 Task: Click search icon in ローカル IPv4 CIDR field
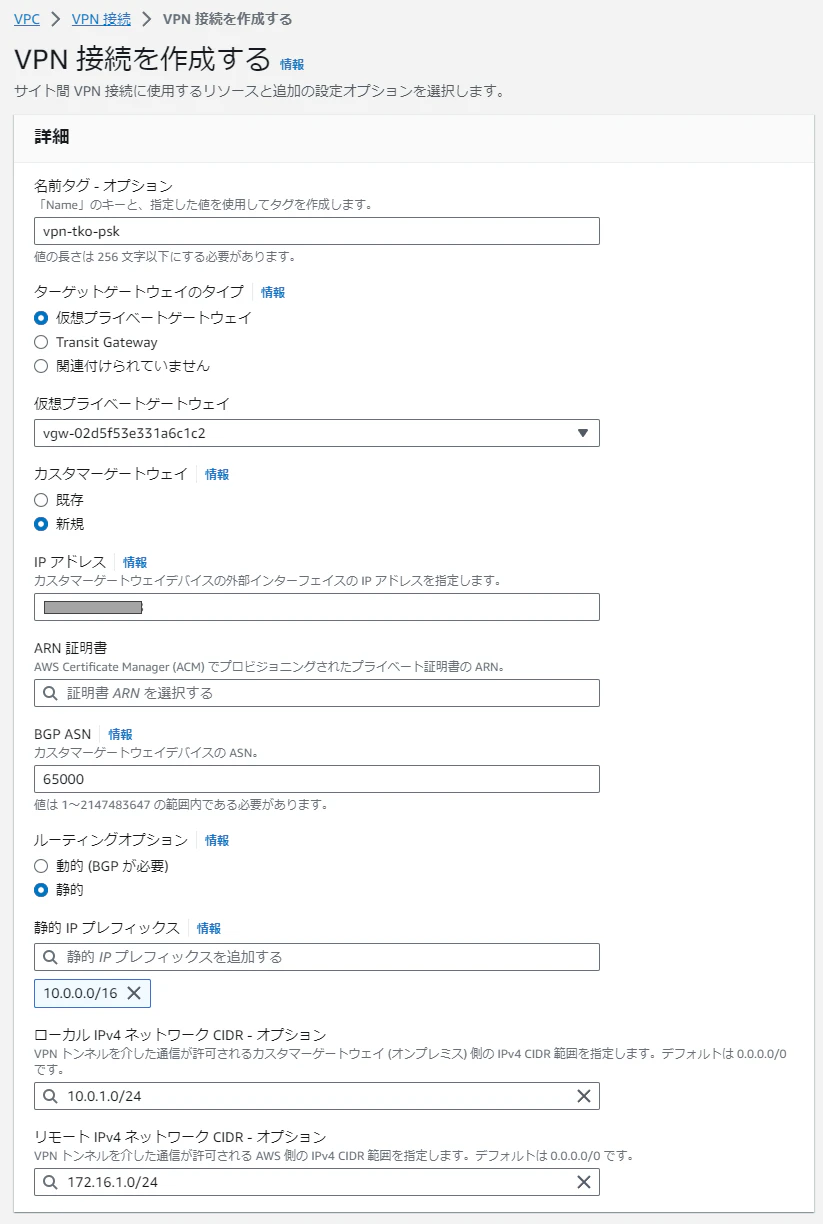click(x=51, y=1096)
